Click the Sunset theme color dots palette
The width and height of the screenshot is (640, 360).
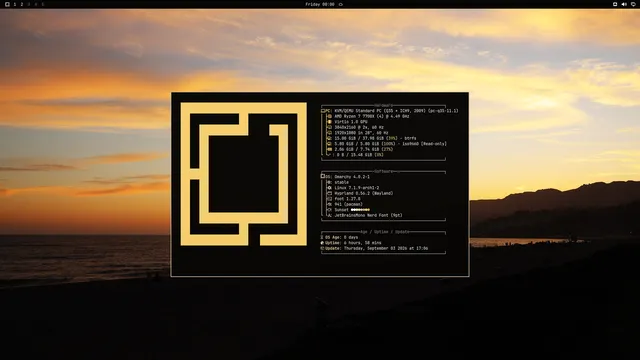pos(360,210)
